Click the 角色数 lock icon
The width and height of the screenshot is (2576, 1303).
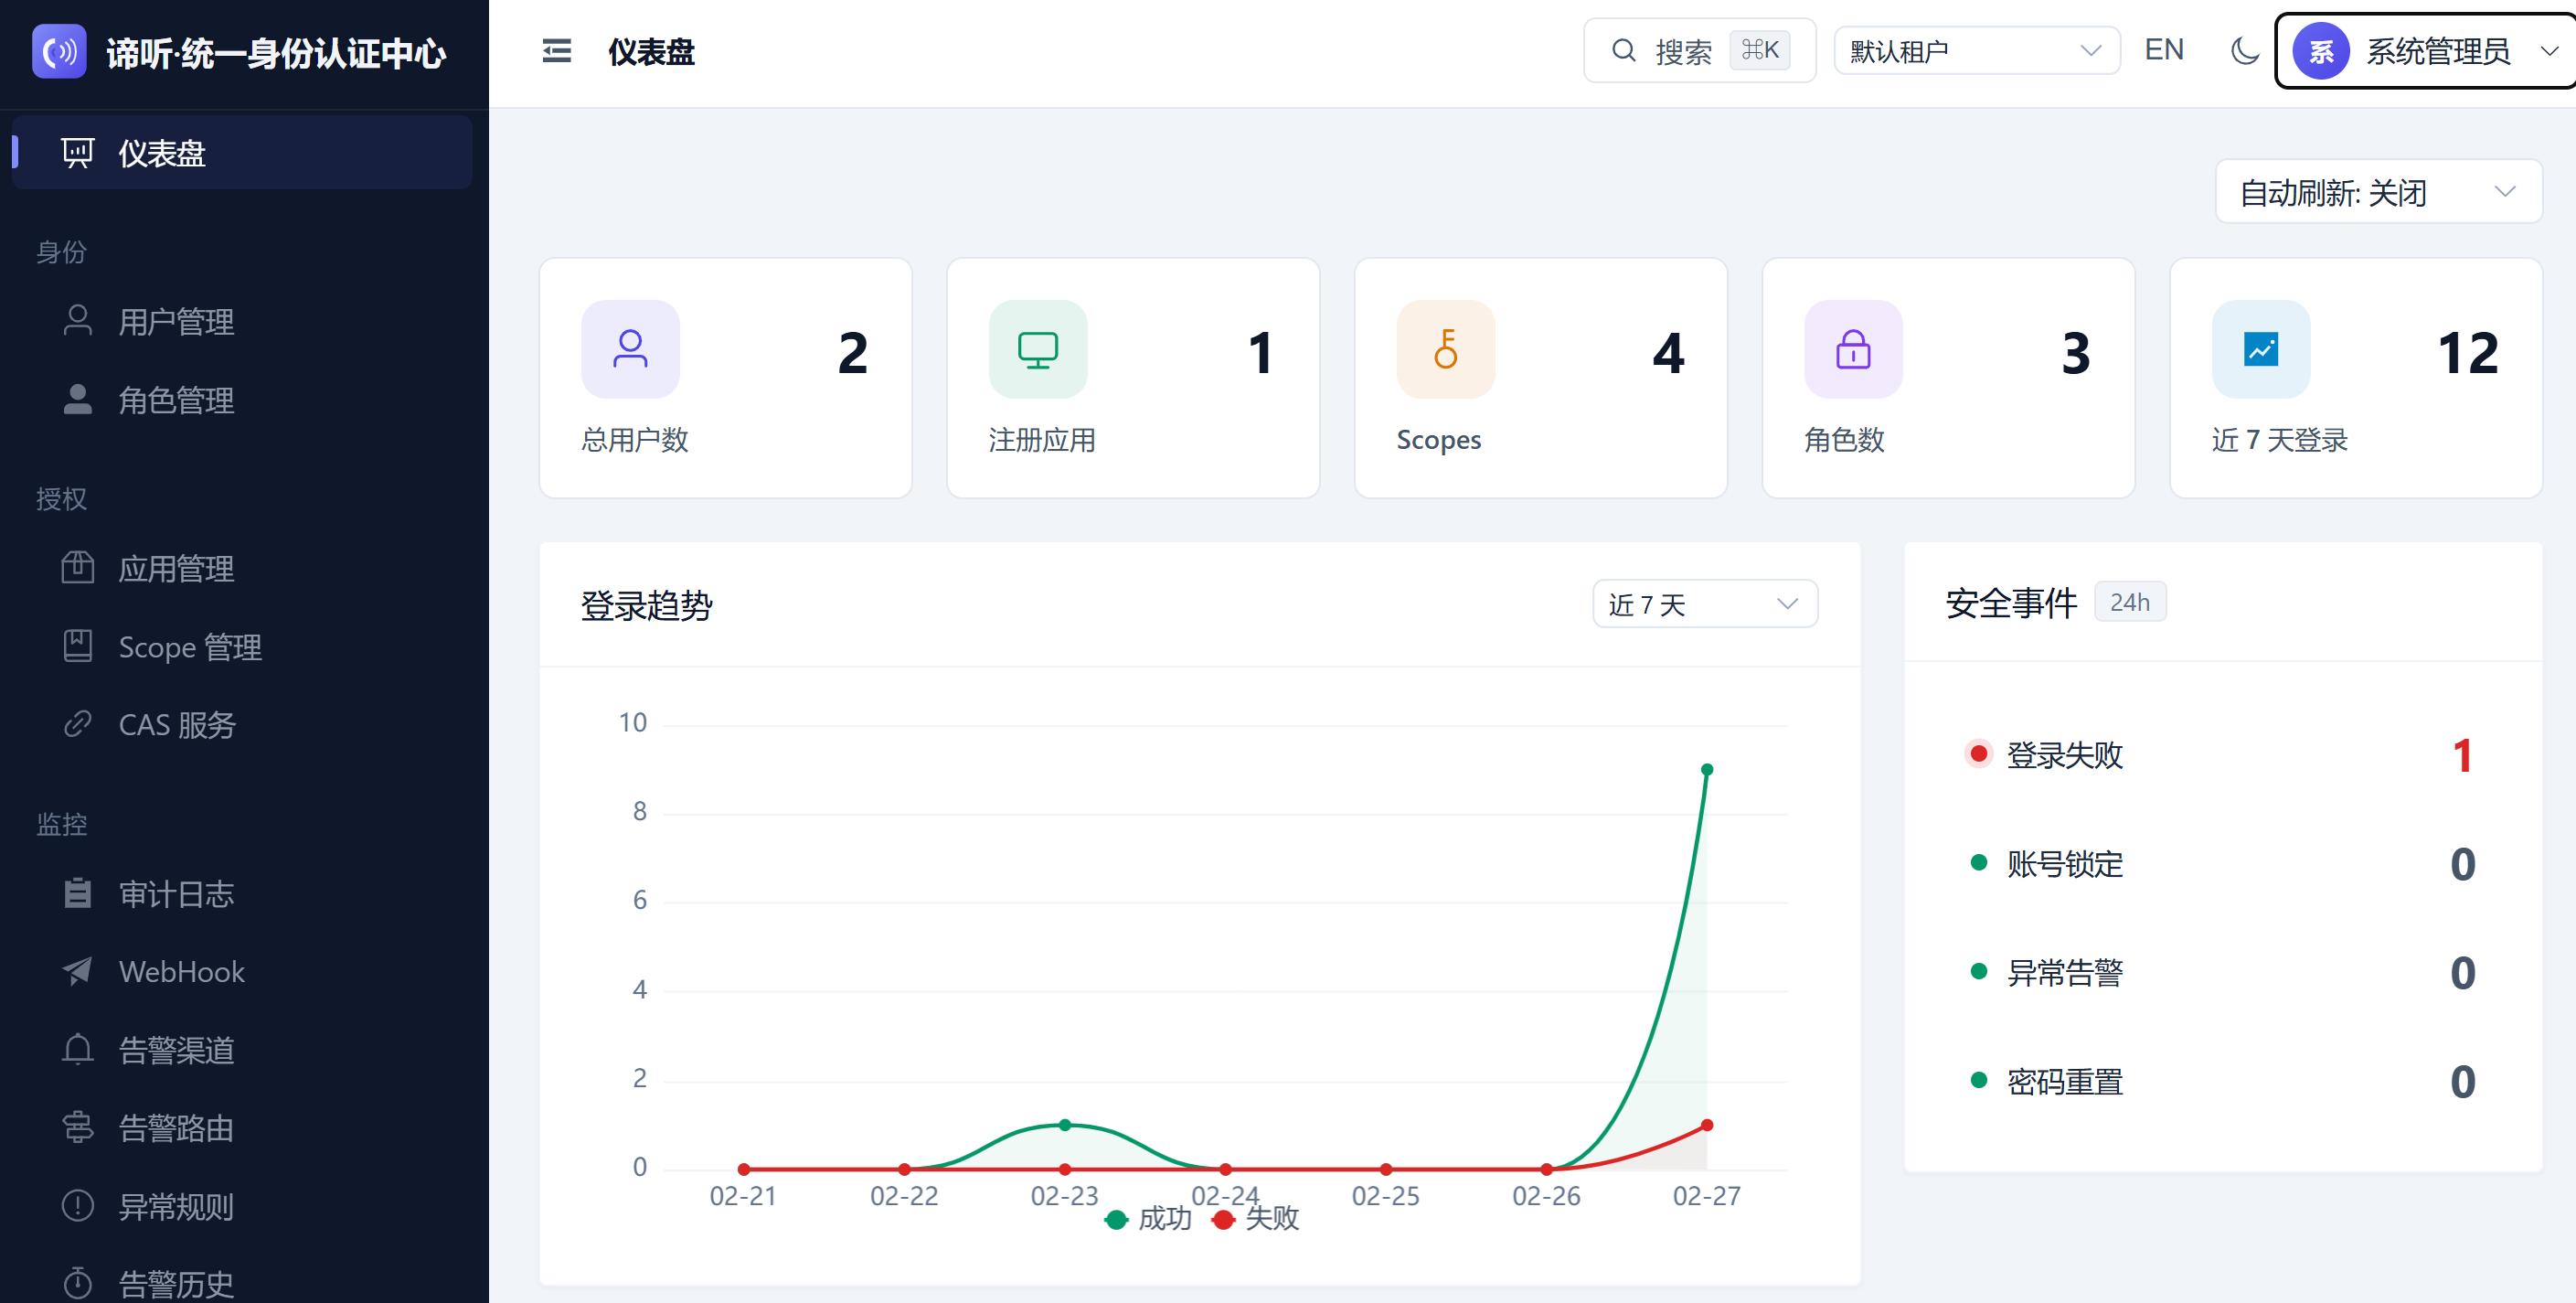(1852, 349)
